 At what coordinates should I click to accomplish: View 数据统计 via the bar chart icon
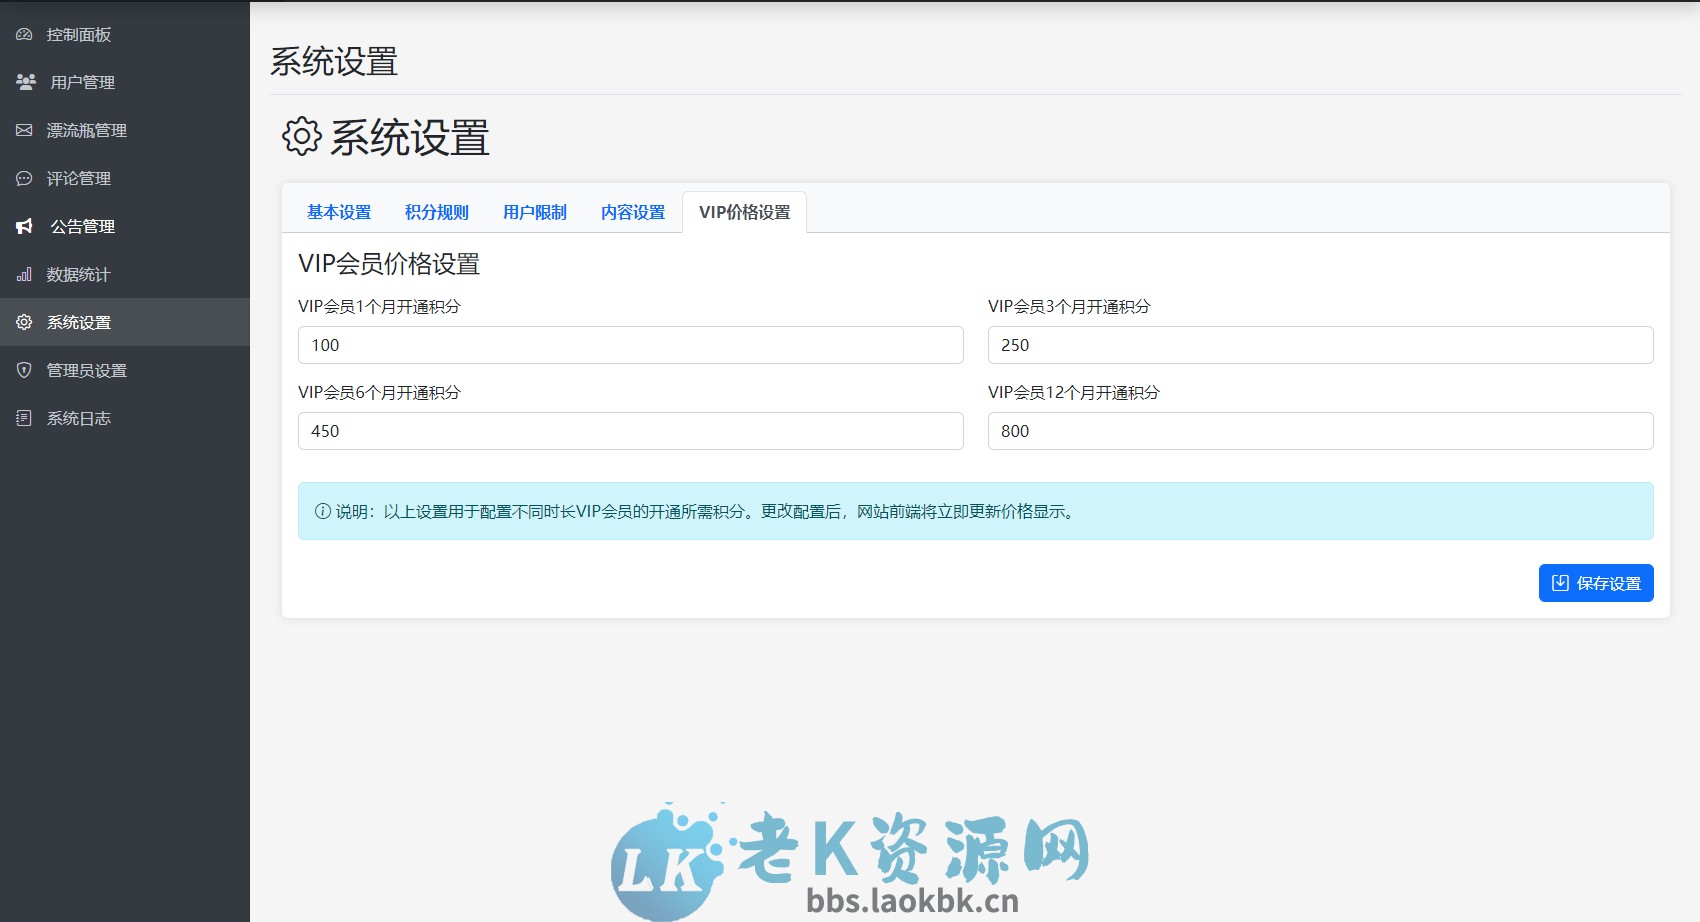tap(24, 274)
